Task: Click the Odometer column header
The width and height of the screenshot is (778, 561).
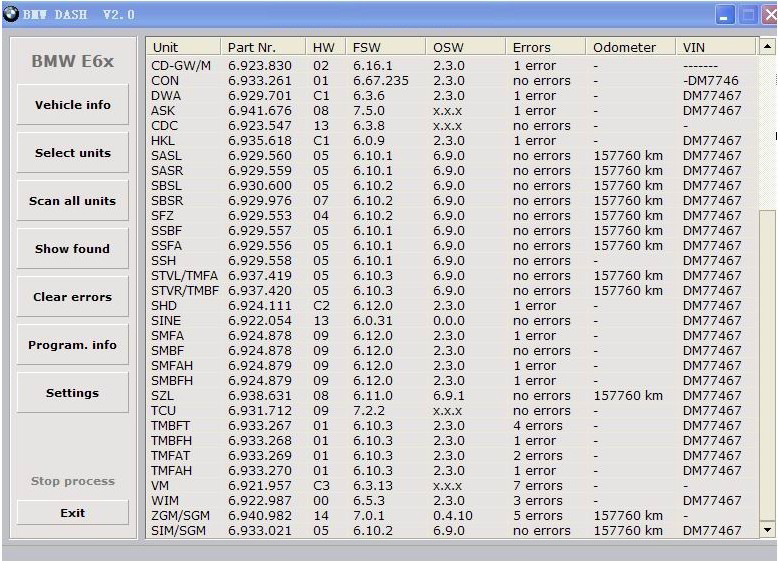Action: coord(631,47)
